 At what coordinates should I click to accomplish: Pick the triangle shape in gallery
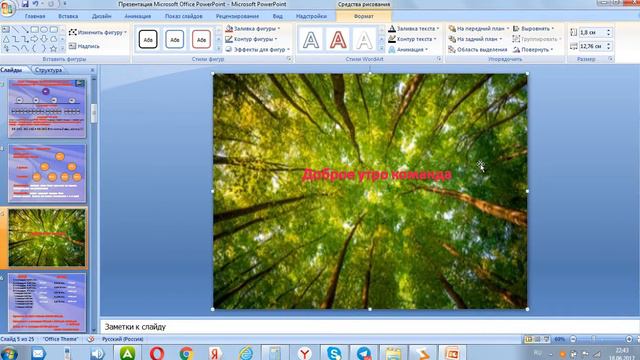point(6,39)
